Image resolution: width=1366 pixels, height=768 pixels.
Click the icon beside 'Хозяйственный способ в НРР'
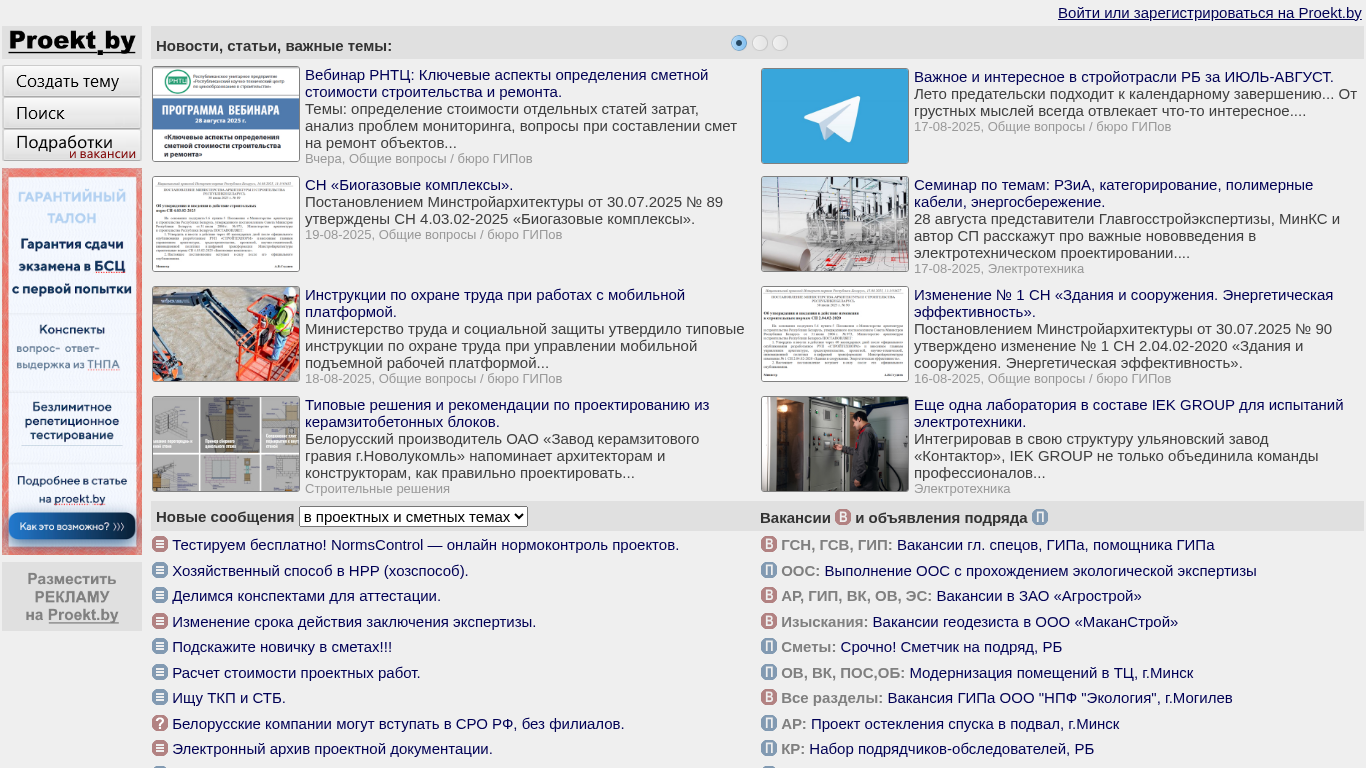coord(160,570)
